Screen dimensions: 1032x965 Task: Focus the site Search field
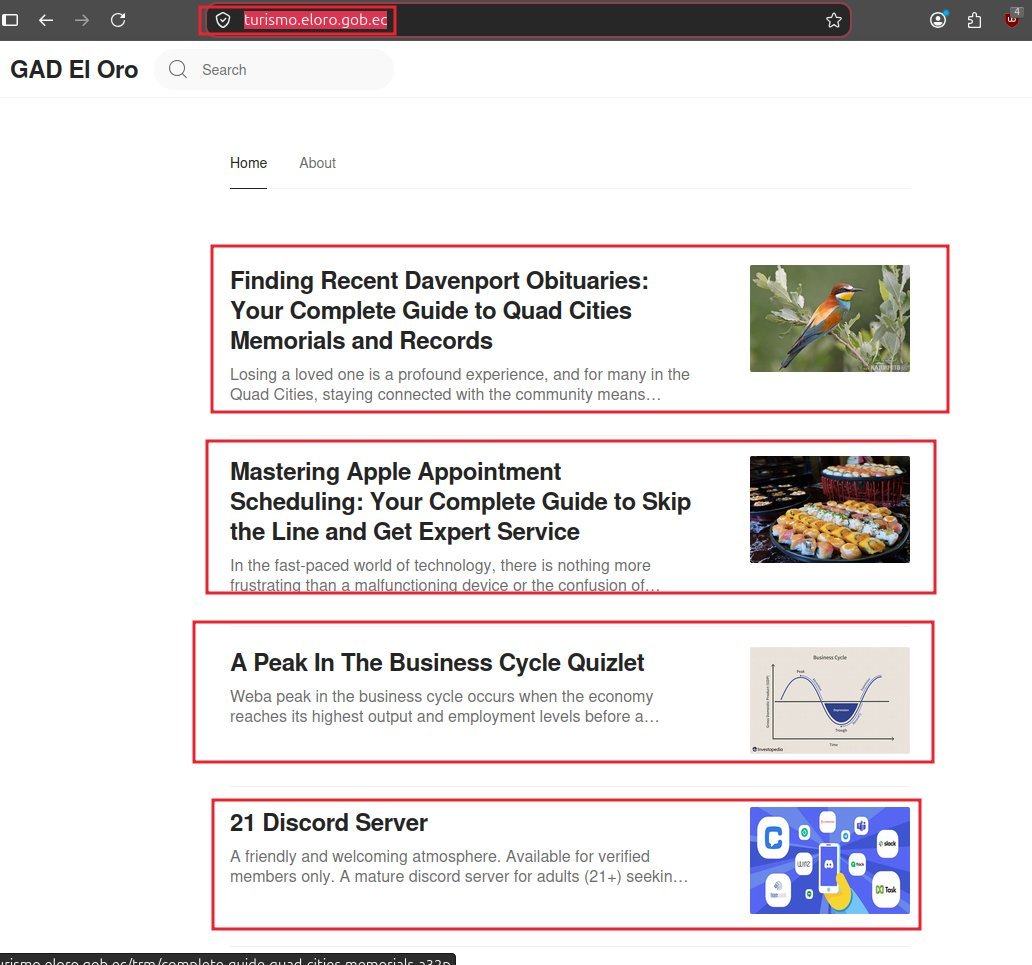(274, 70)
